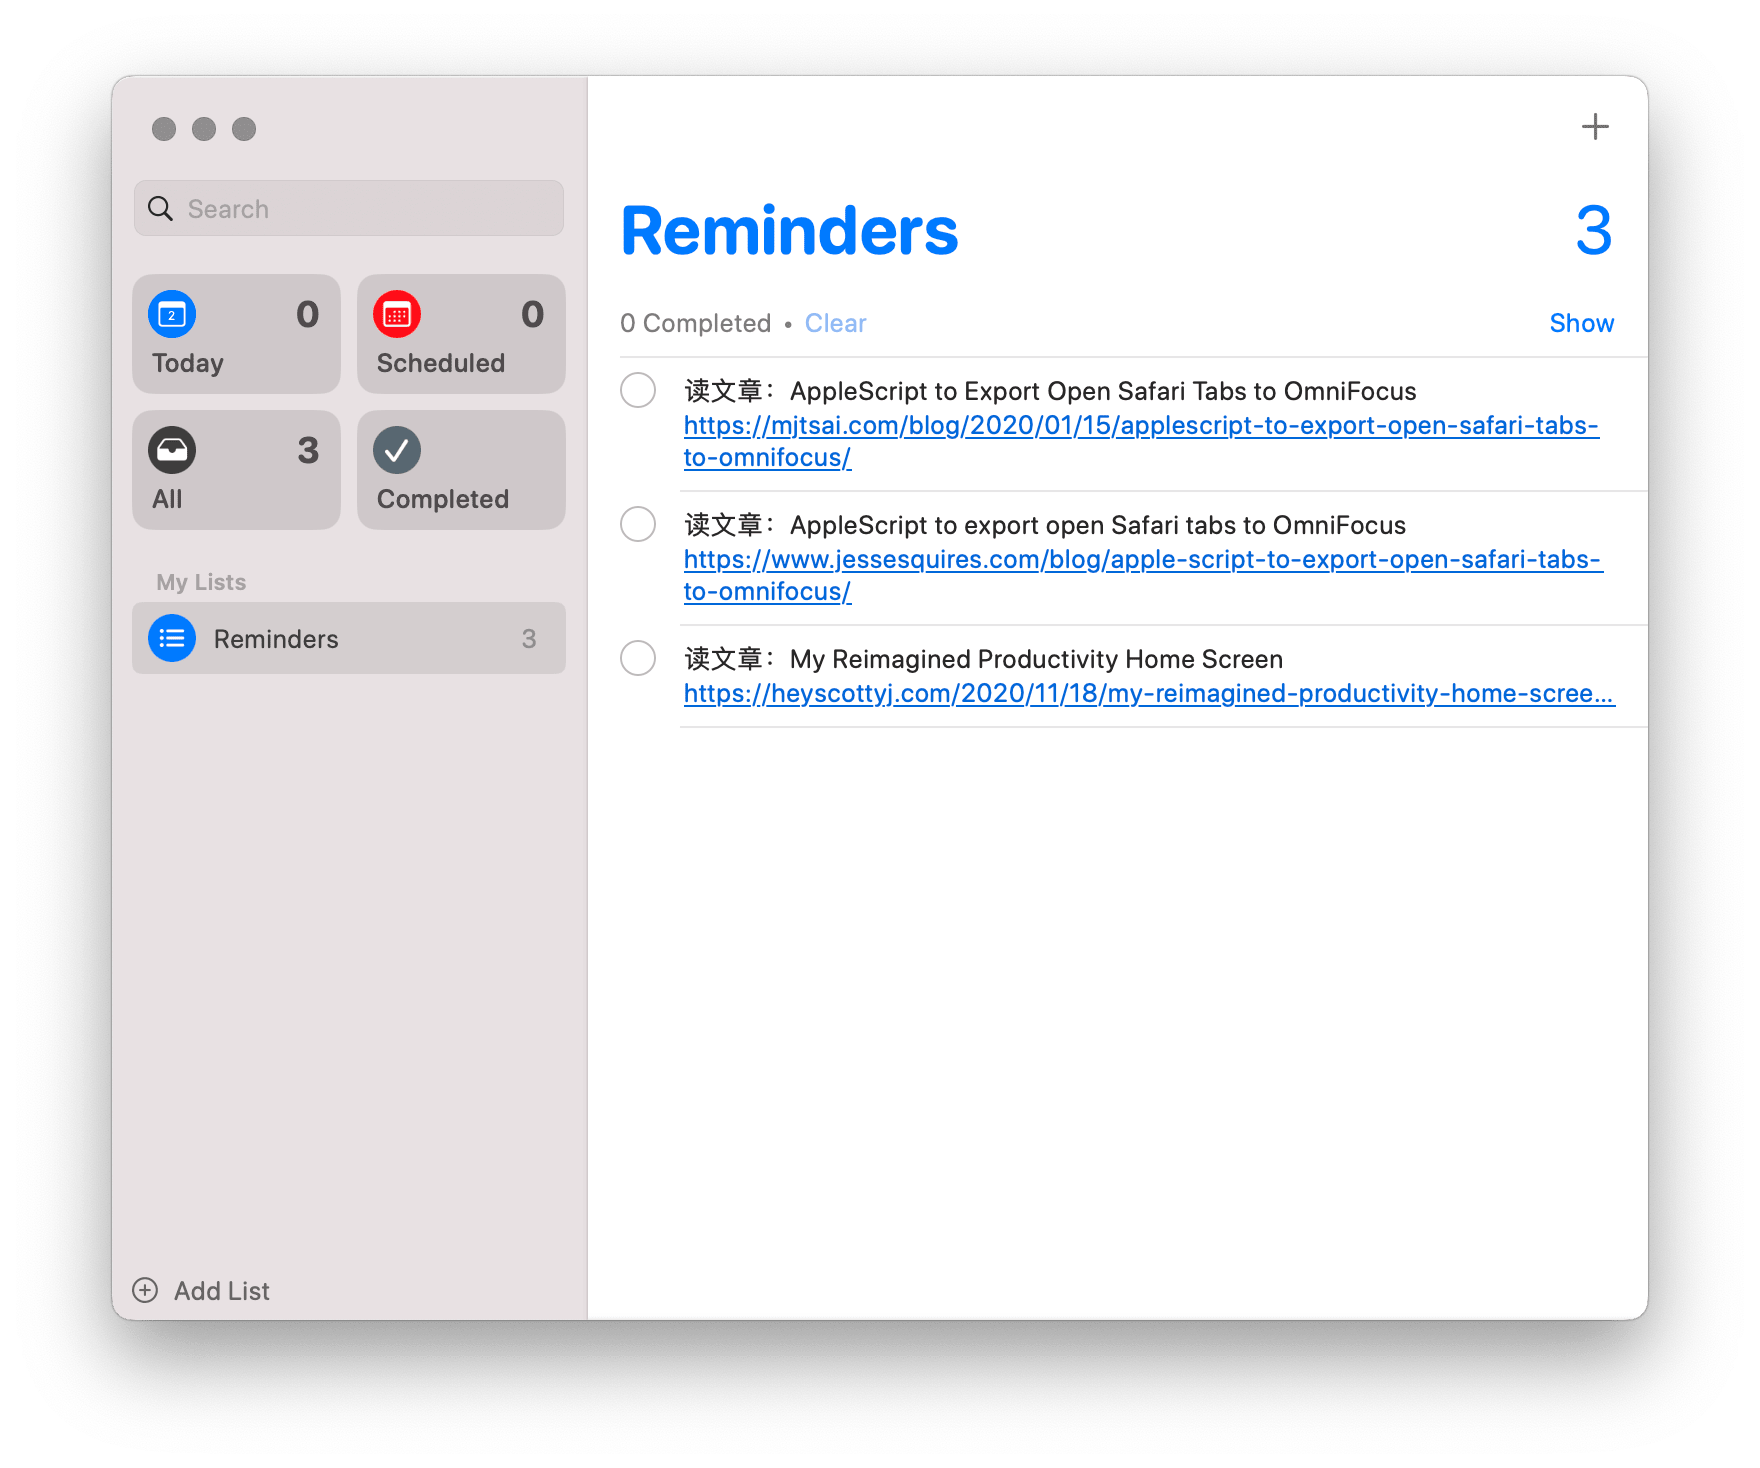
Task: Click the Add List button label
Action: [x=221, y=1291]
